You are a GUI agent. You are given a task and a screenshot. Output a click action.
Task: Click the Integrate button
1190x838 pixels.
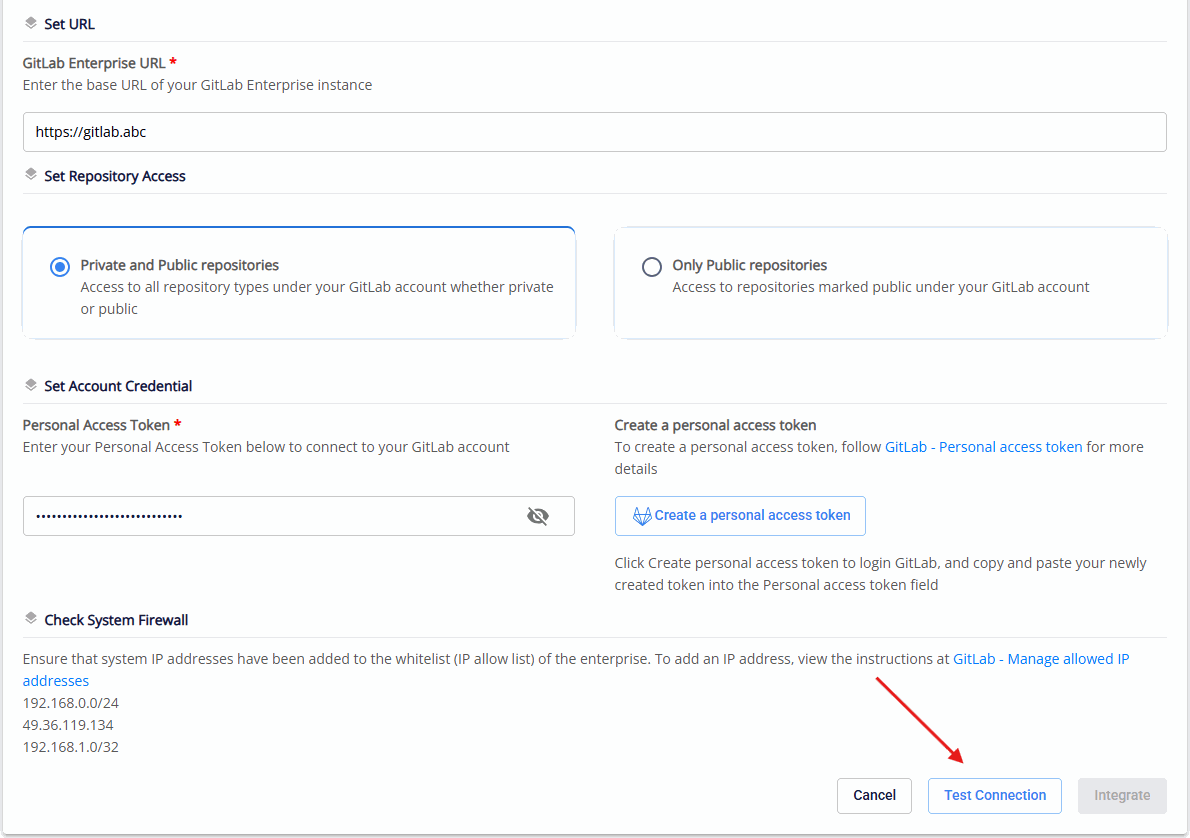(x=1122, y=795)
